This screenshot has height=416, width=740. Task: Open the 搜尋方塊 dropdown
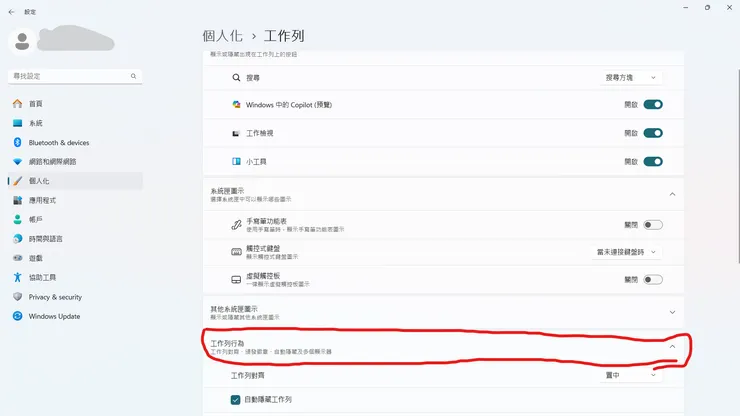coord(631,77)
